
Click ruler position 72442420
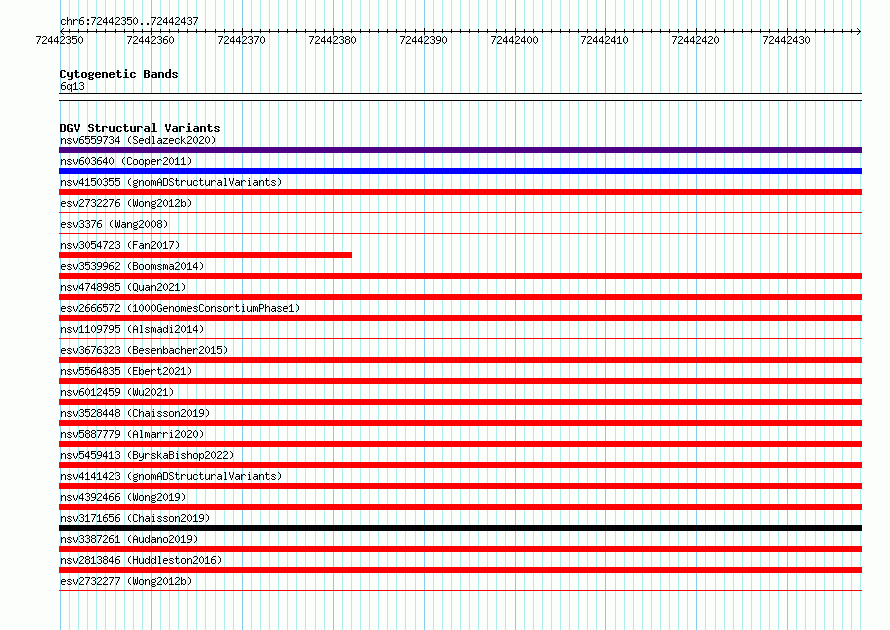[x=695, y=40]
